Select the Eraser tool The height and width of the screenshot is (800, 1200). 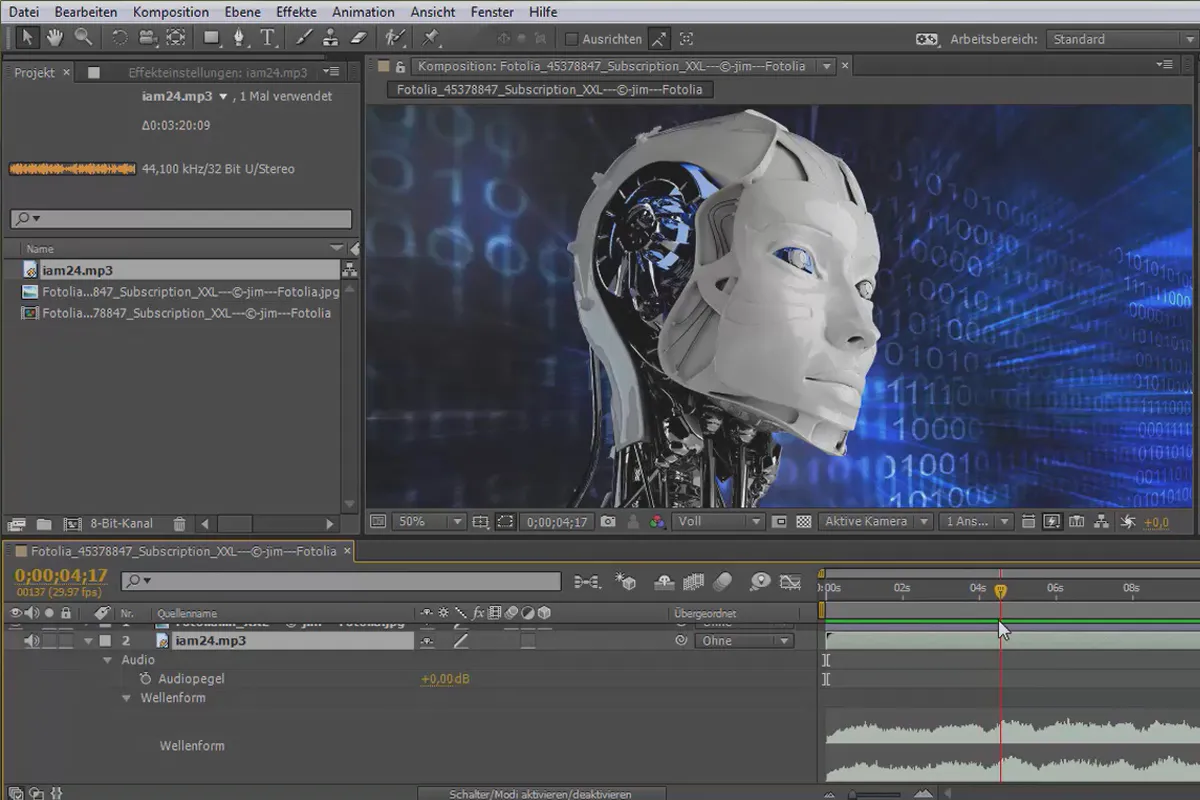(x=360, y=38)
